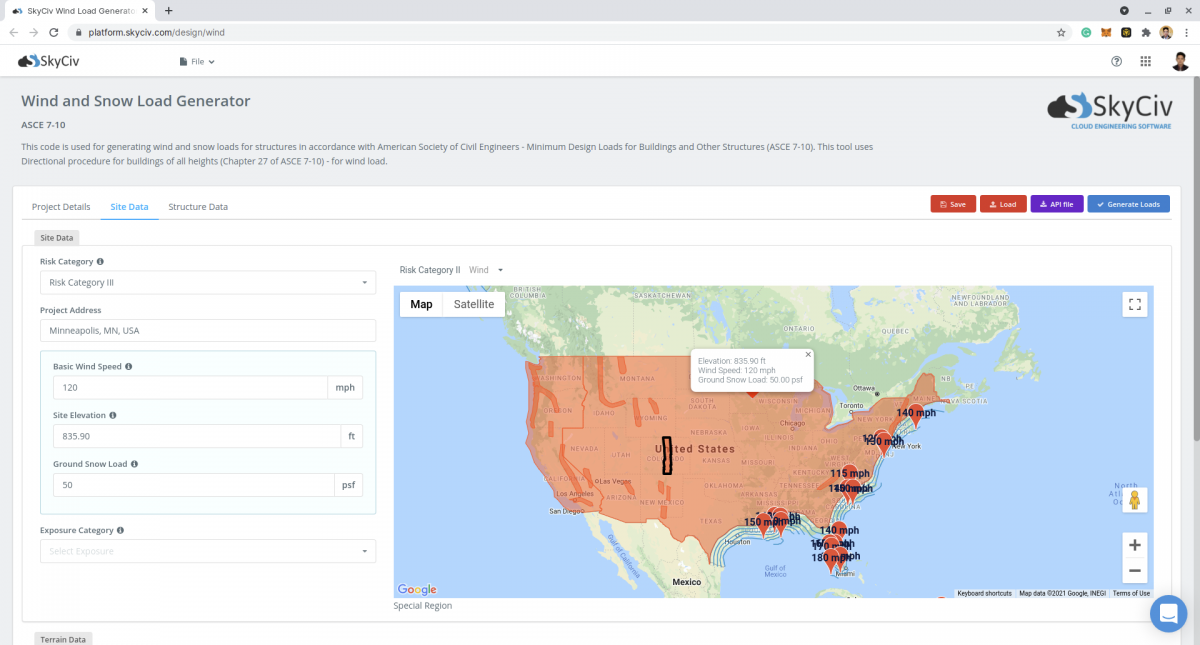
Task: Expand the Risk Category III dropdown
Action: coord(207,283)
